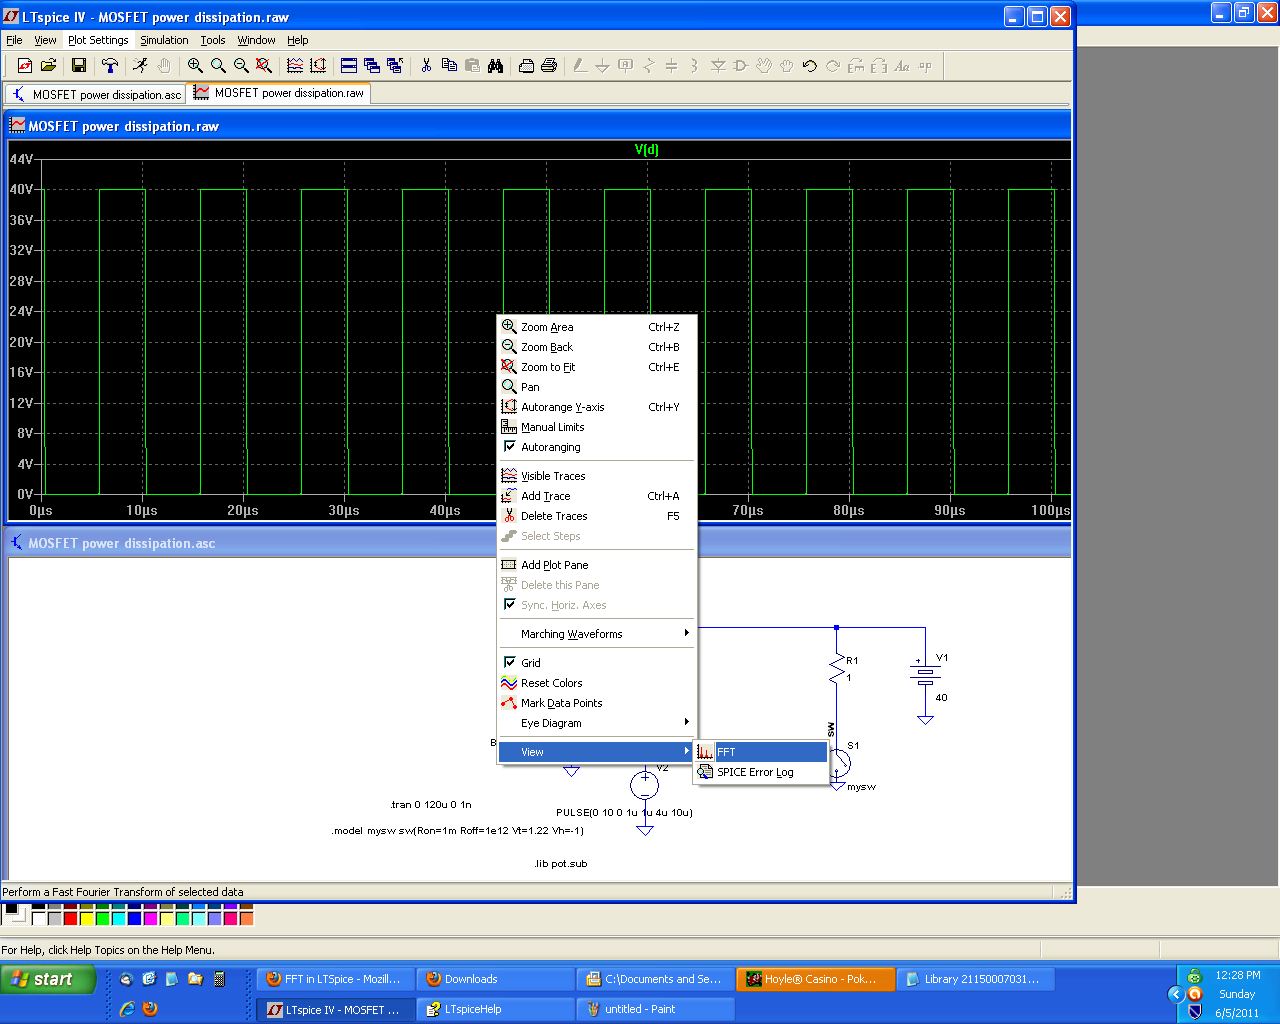Screen dimensions: 1280x1024
Task: Click the Place Resistor toolbar icon
Action: click(x=649, y=66)
